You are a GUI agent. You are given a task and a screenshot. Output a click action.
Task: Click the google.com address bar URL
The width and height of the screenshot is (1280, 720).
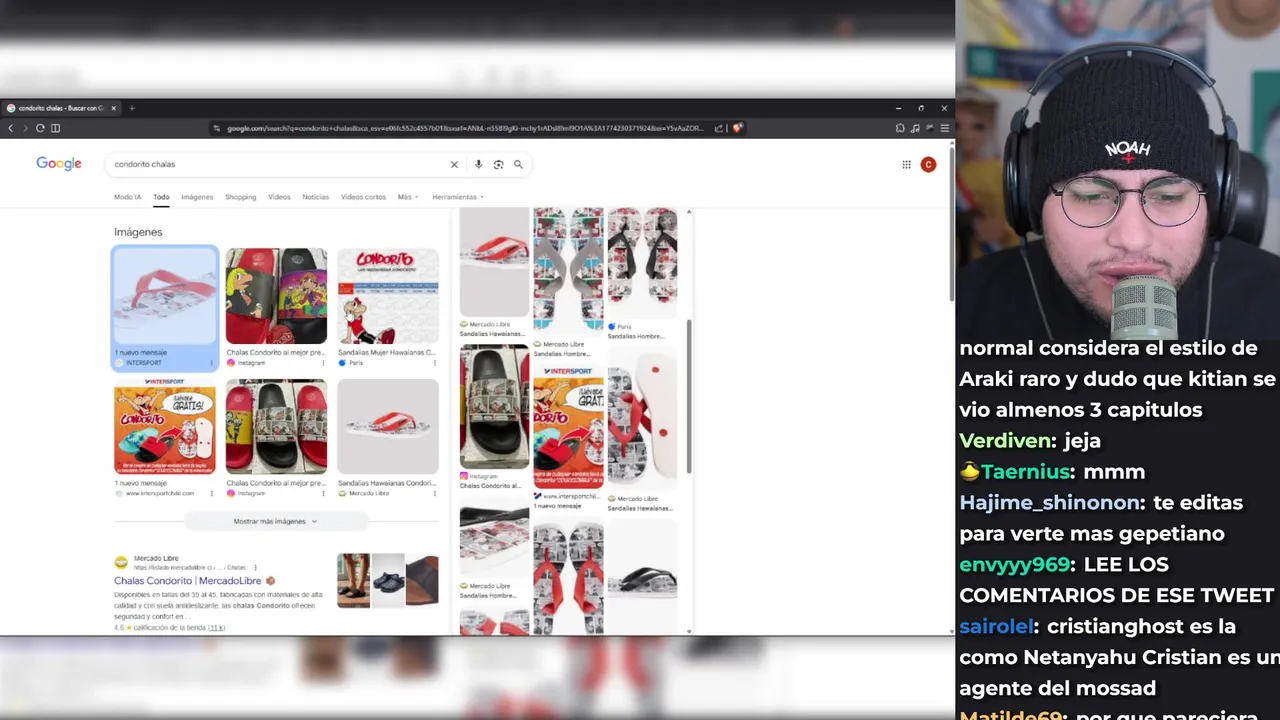[465, 128]
